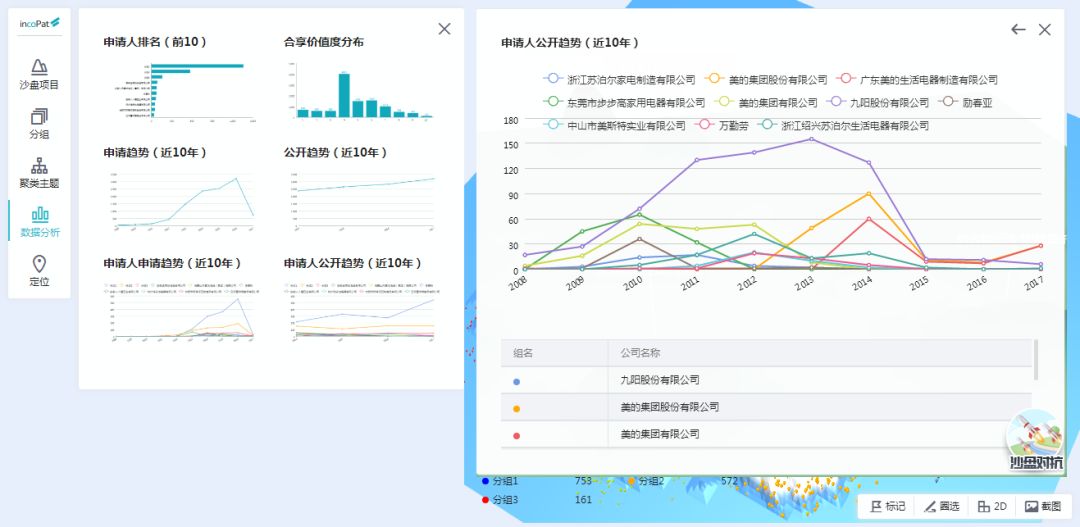Screen dimensions: 1080x527
Task: Open the 沙盘对抗 rocket badge
Action: tap(1035, 441)
